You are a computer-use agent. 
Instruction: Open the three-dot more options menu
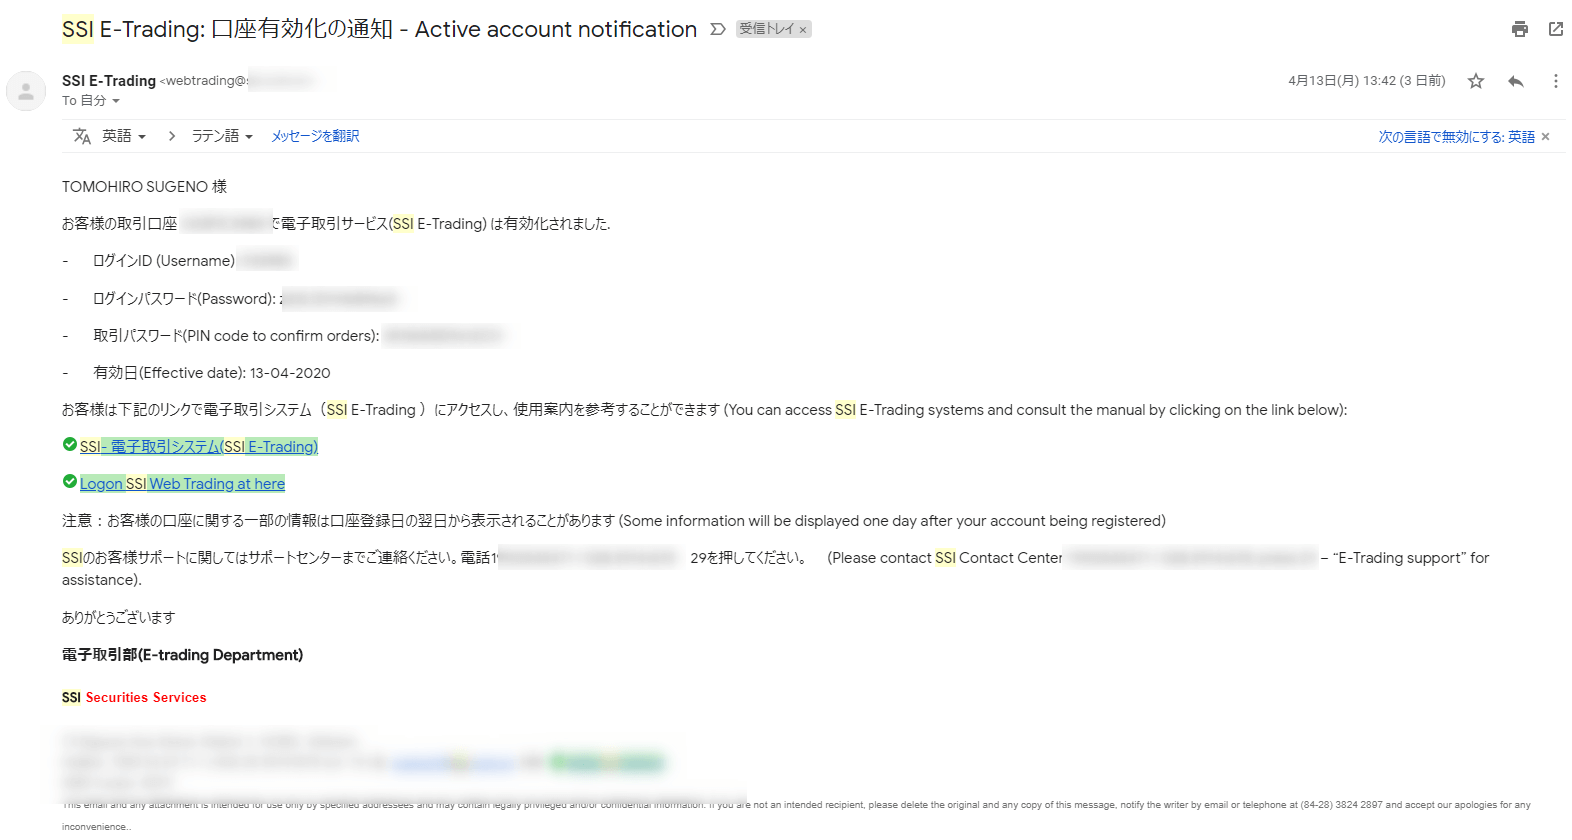pyautogui.click(x=1555, y=81)
